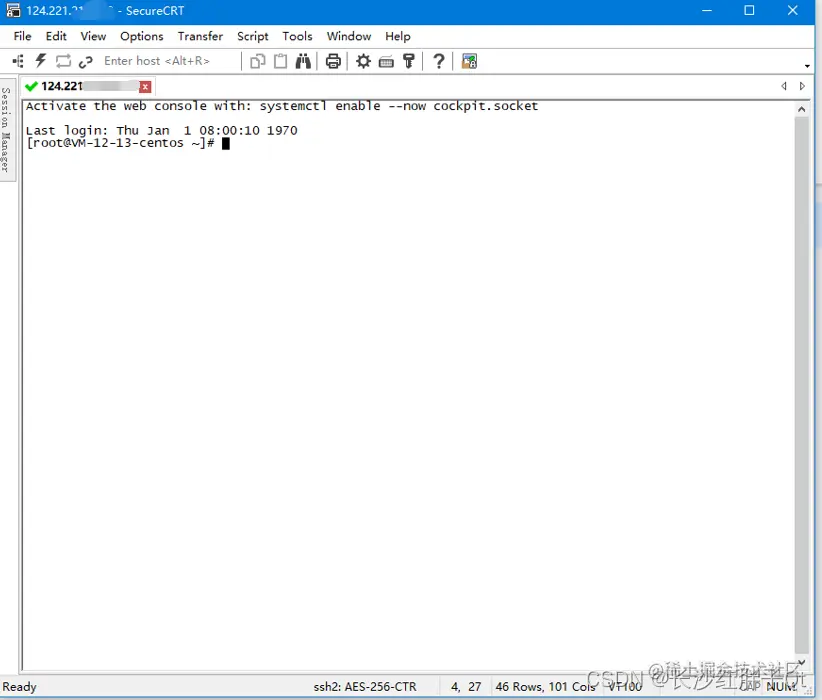The image size is (822, 700).
Task: Open Help with question mark icon
Action: coord(439,61)
